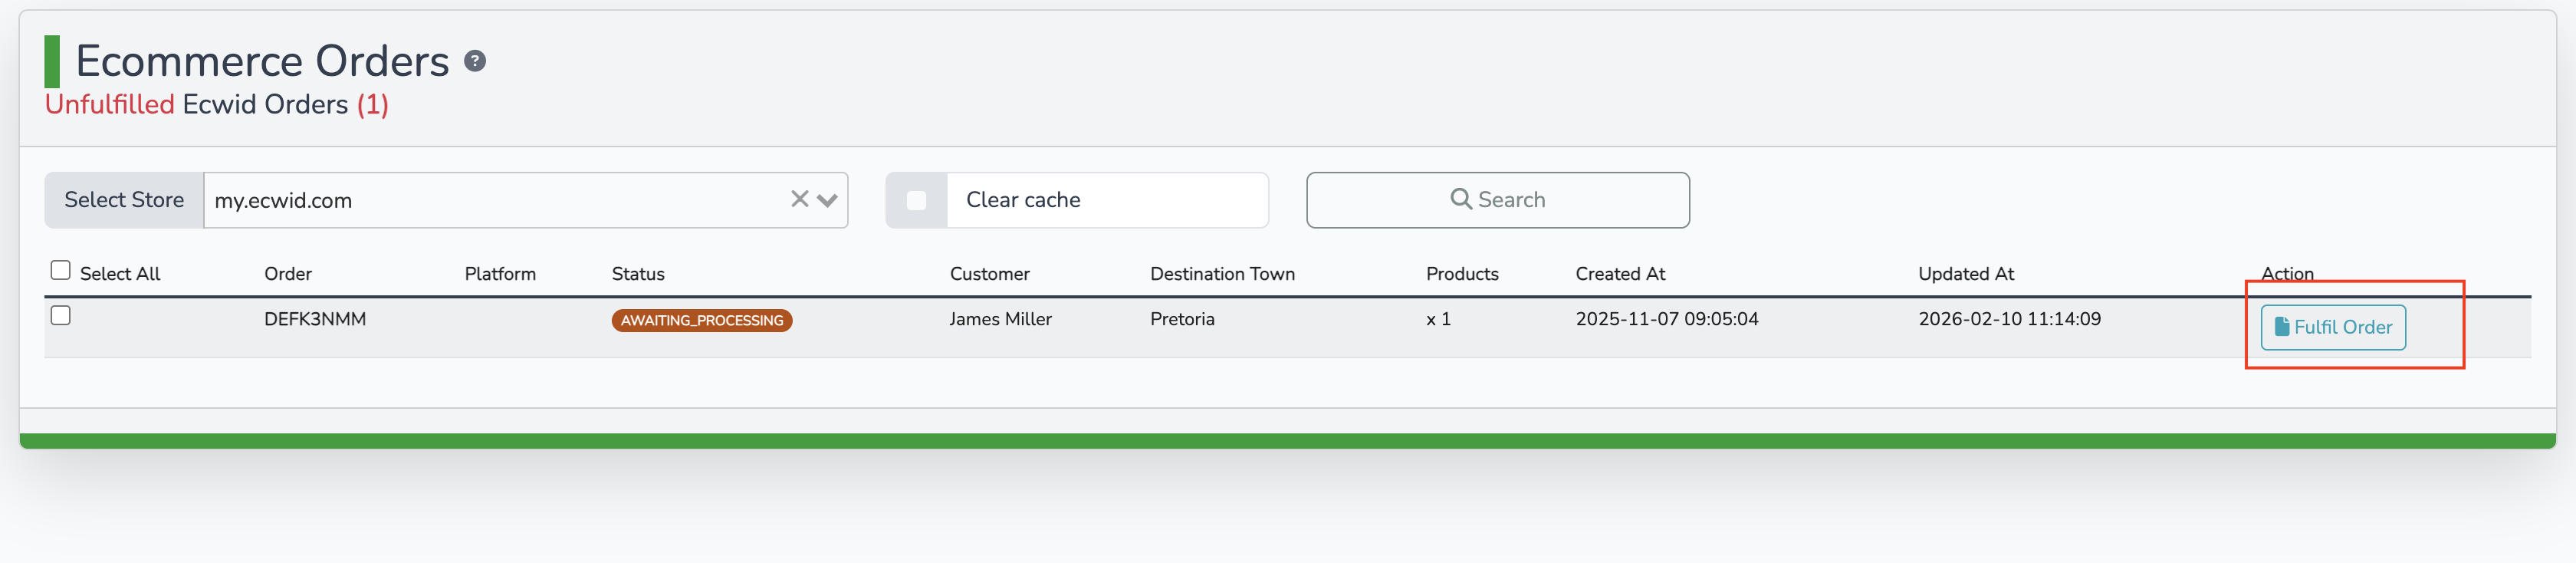Click the Products column header
2576x563 pixels.
[1462, 274]
